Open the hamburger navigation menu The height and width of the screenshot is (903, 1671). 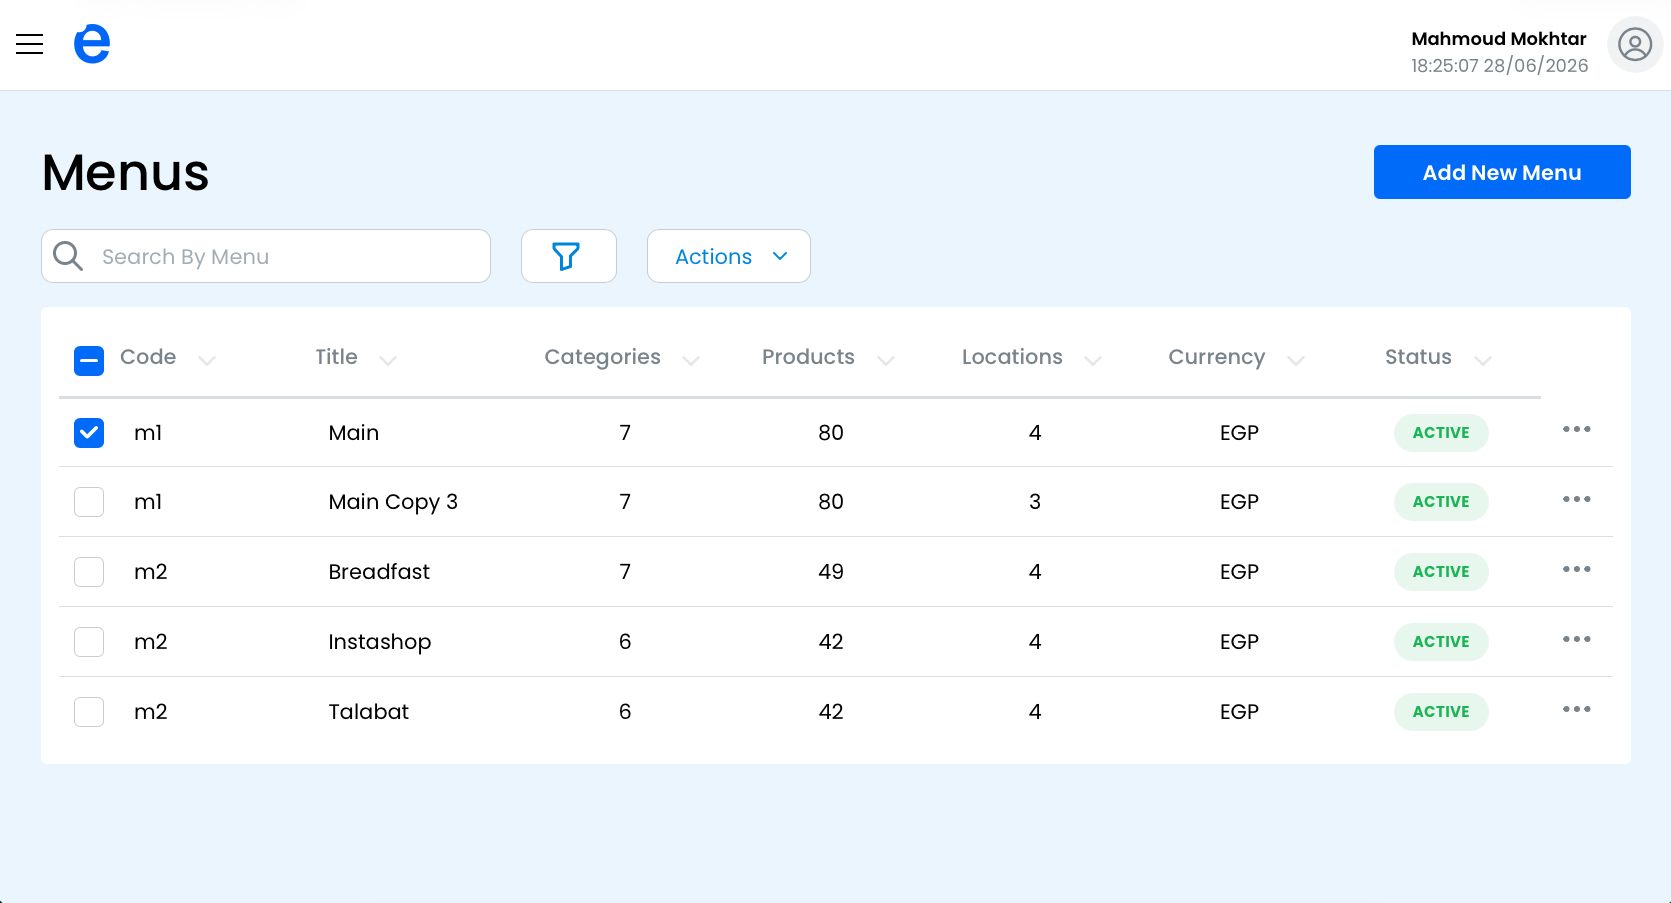coord(30,44)
